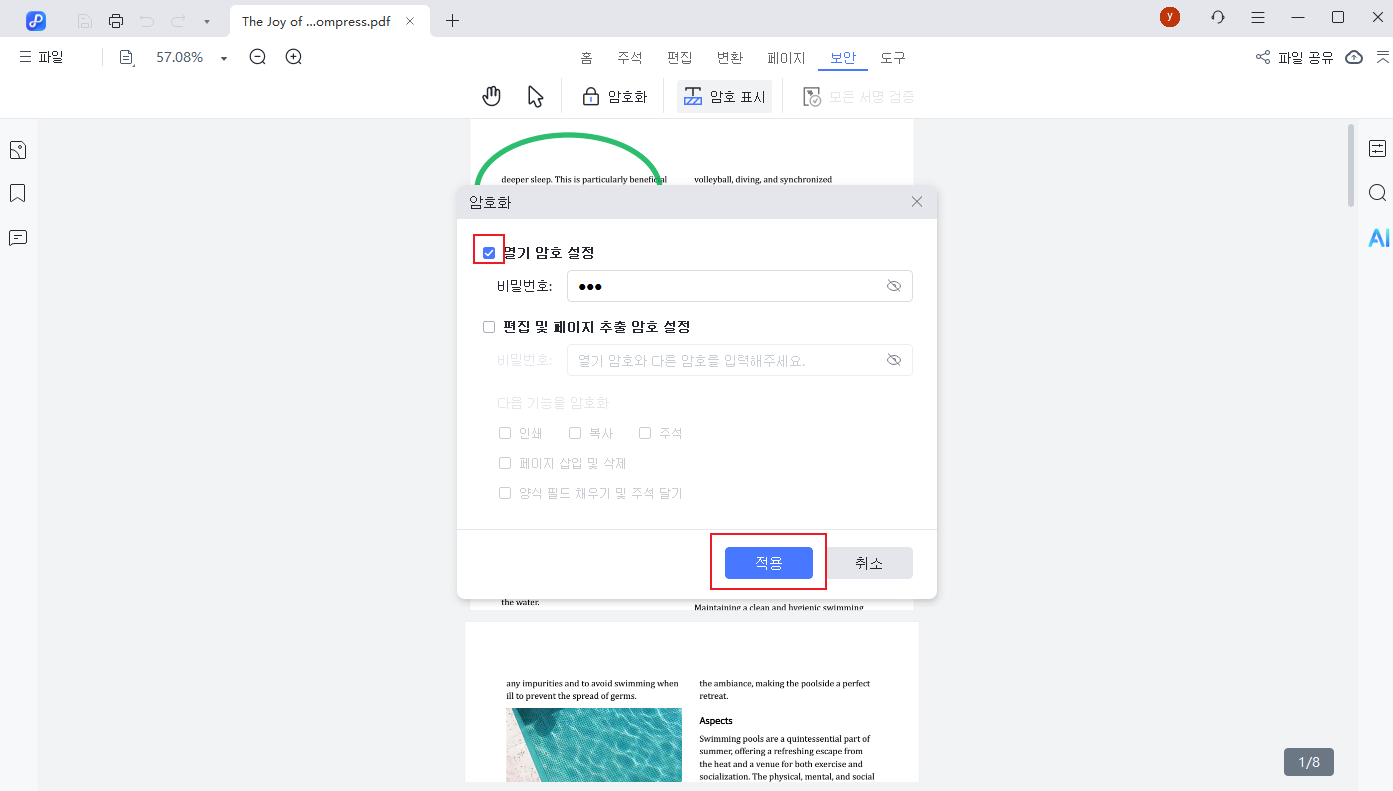Open the quick access toolbar dropdown arrow
The width and height of the screenshot is (1393, 791).
tap(207, 21)
